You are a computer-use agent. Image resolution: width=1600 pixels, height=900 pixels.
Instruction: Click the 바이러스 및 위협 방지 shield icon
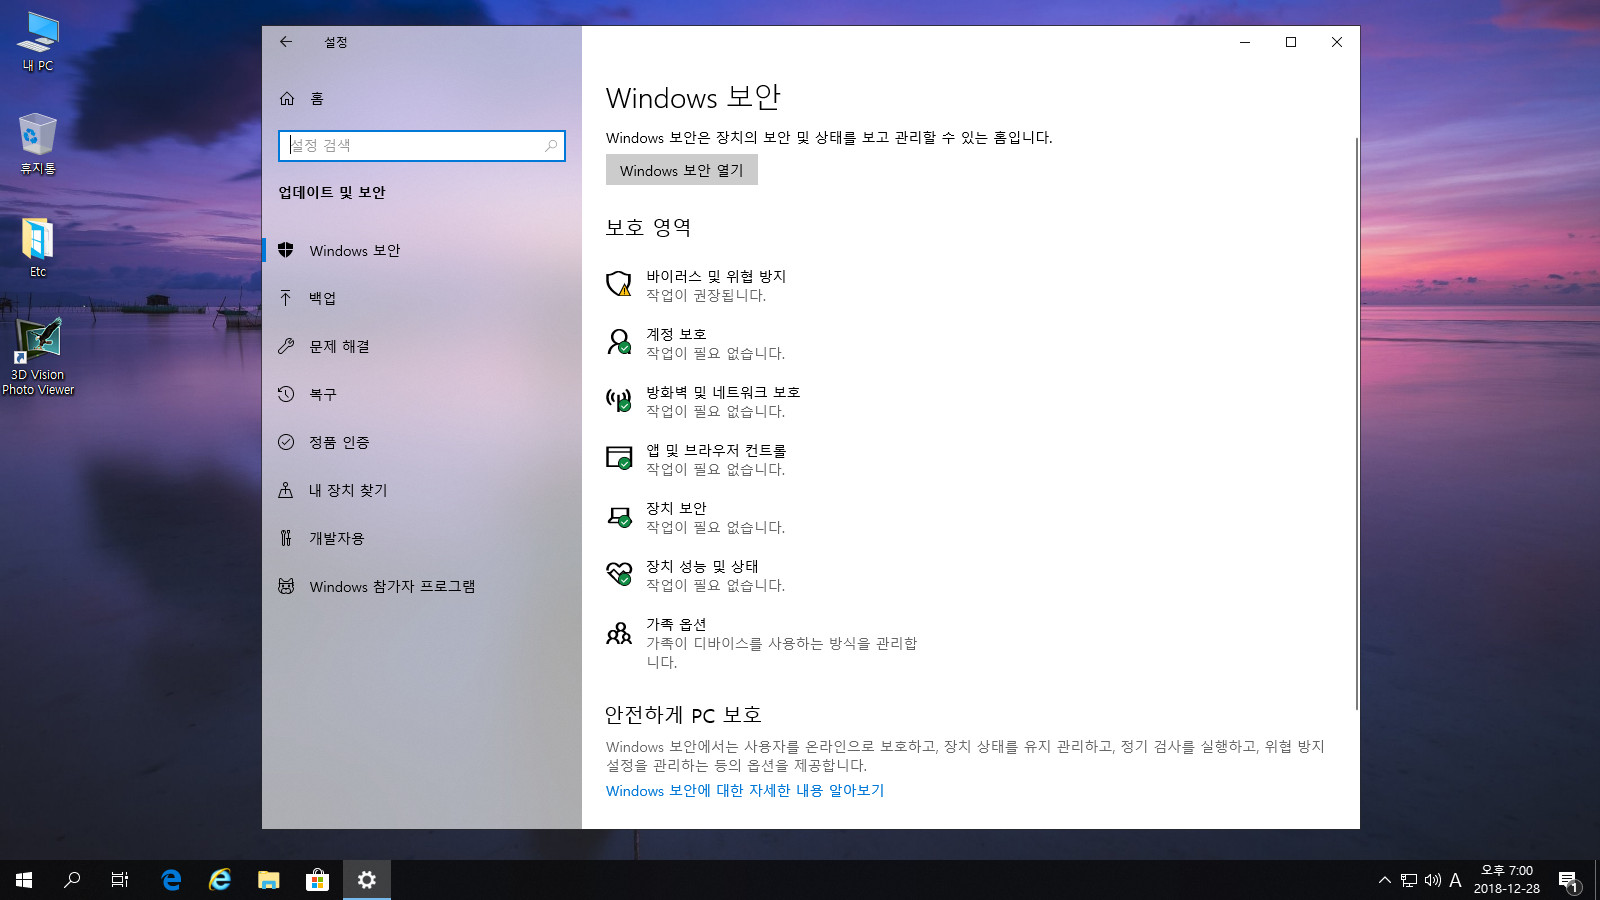(x=619, y=284)
